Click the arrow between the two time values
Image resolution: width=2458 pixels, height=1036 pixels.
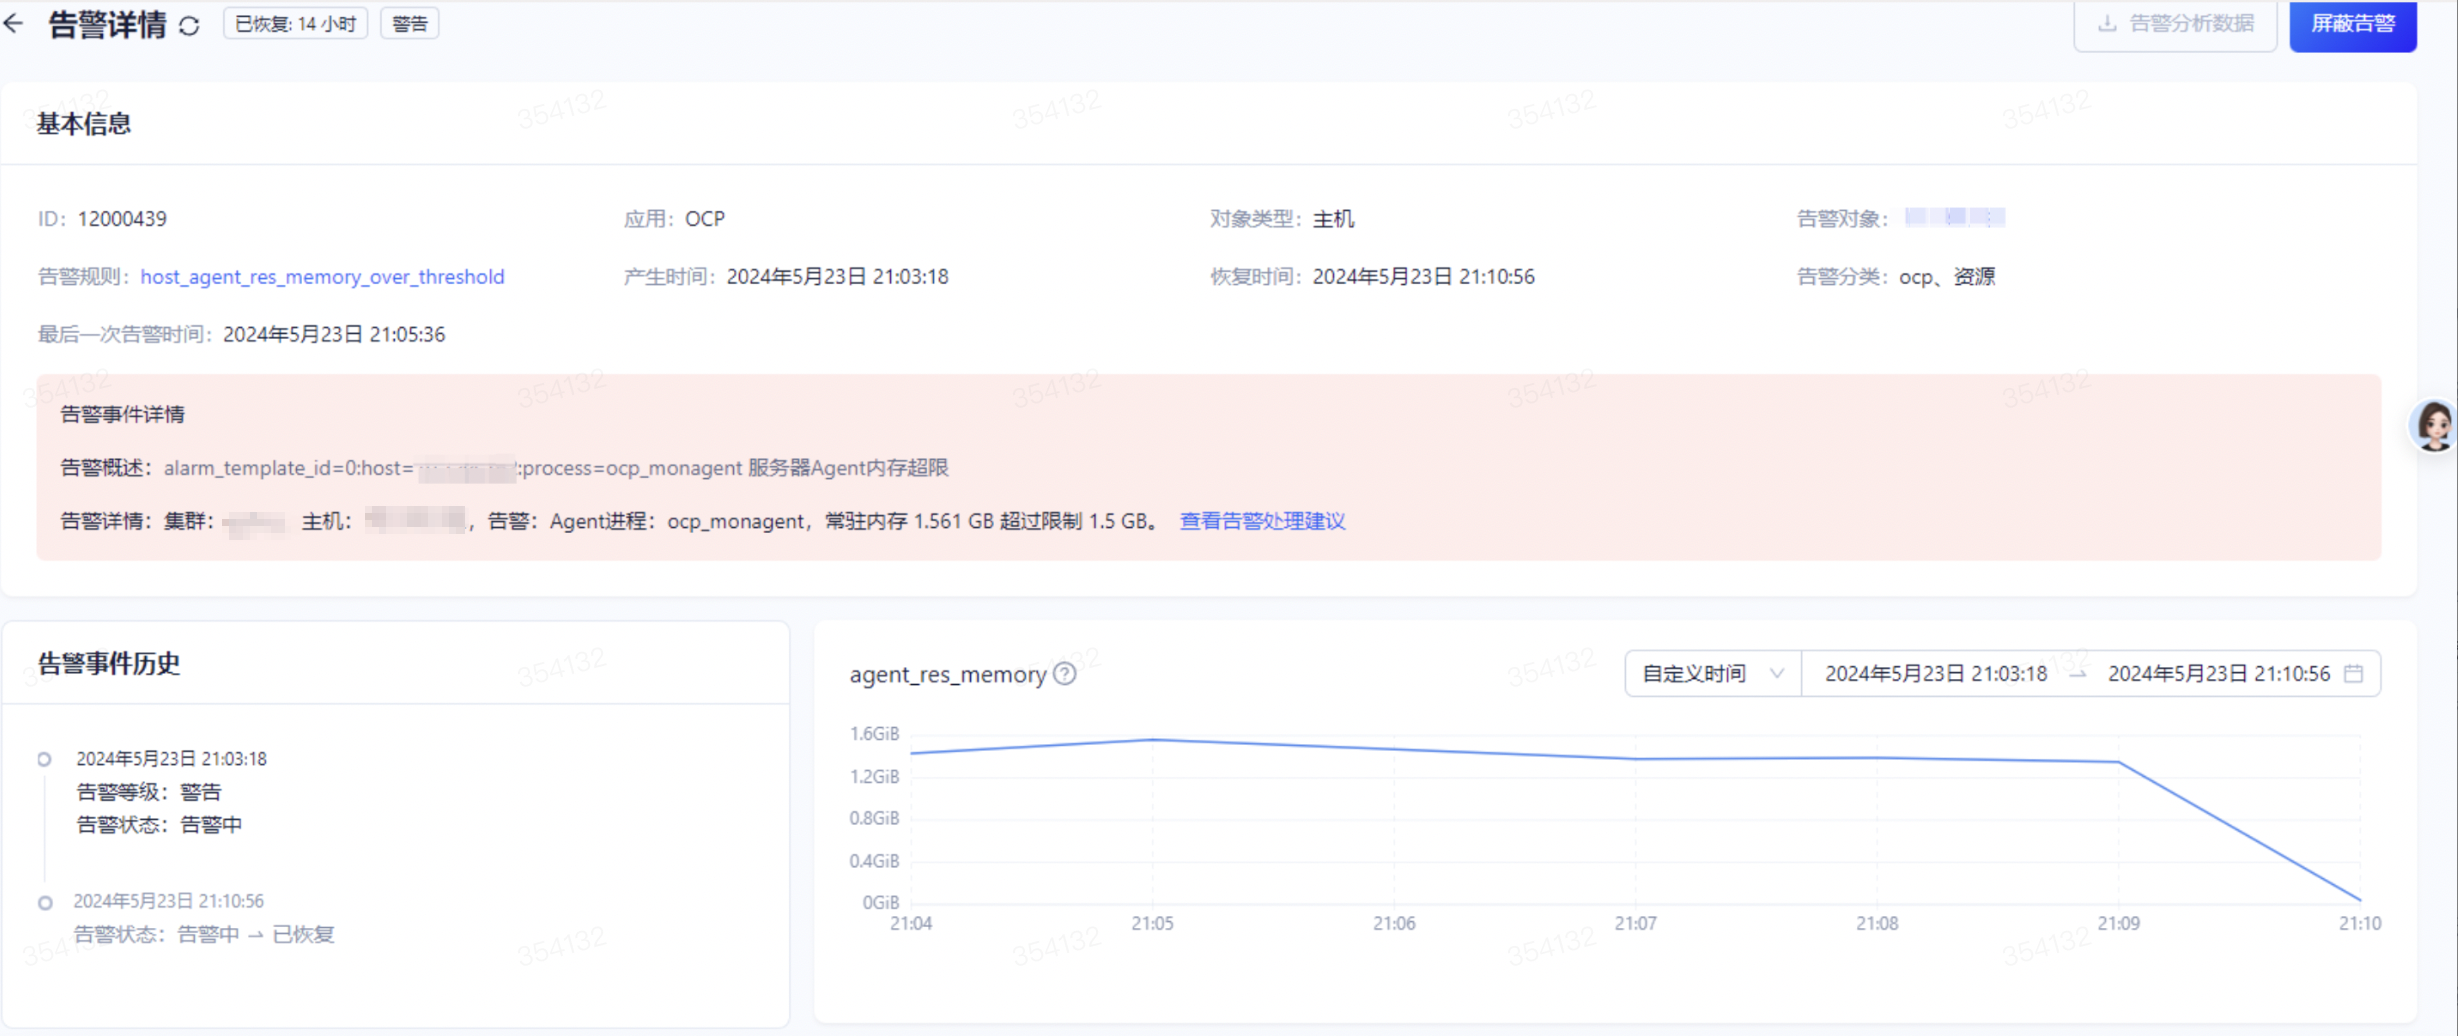[x=2078, y=674]
